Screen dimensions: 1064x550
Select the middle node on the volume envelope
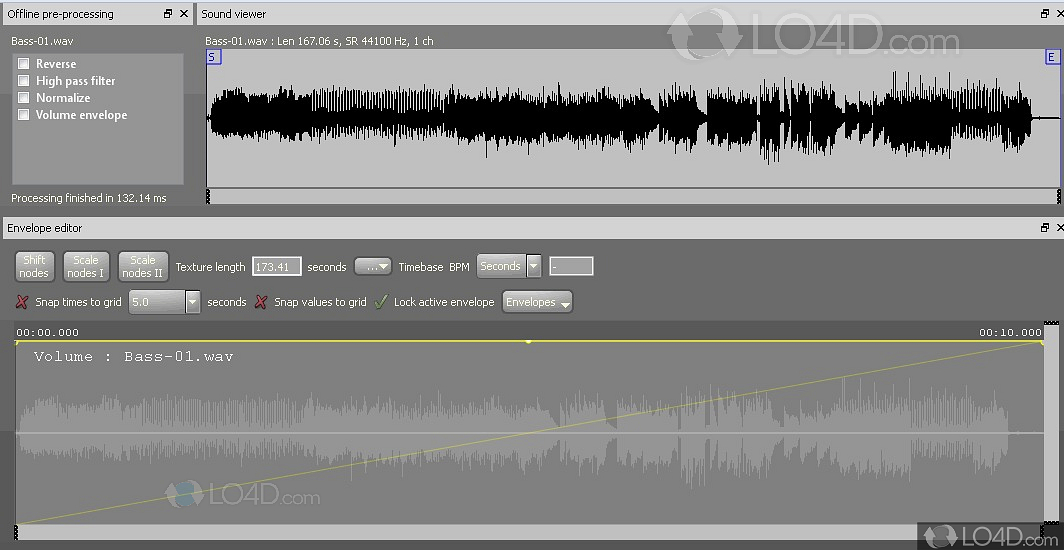coord(529,342)
